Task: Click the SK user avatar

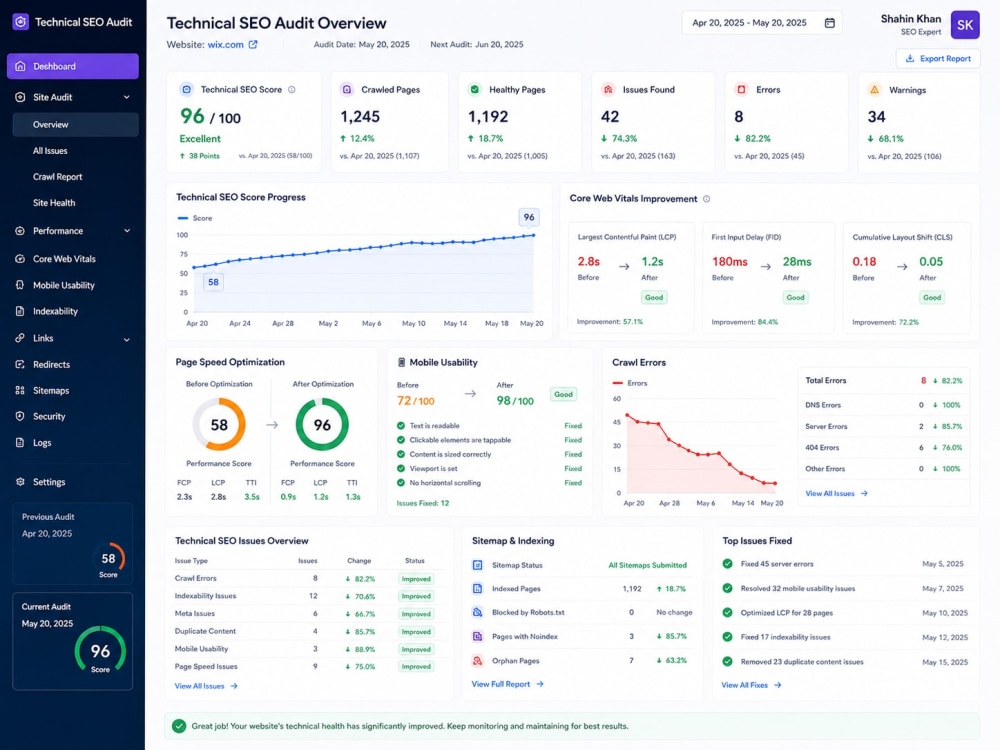Action: (x=965, y=25)
